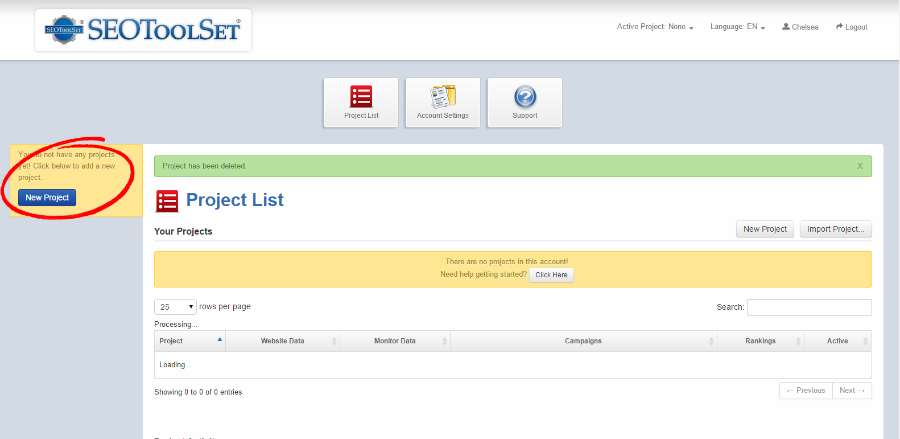Click blue New Project button in sidebar

click(x=47, y=197)
